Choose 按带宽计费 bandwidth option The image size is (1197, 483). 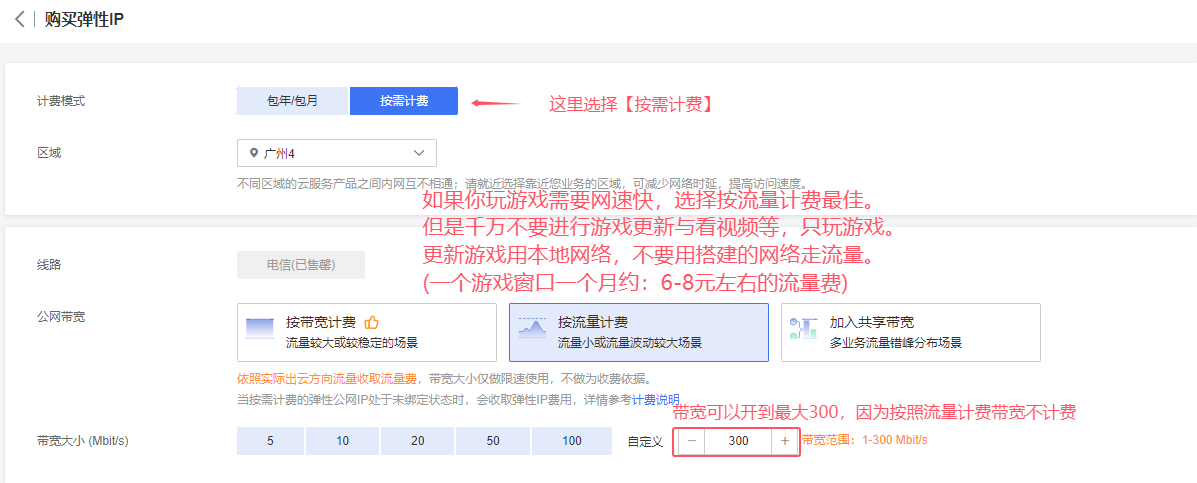coord(367,332)
